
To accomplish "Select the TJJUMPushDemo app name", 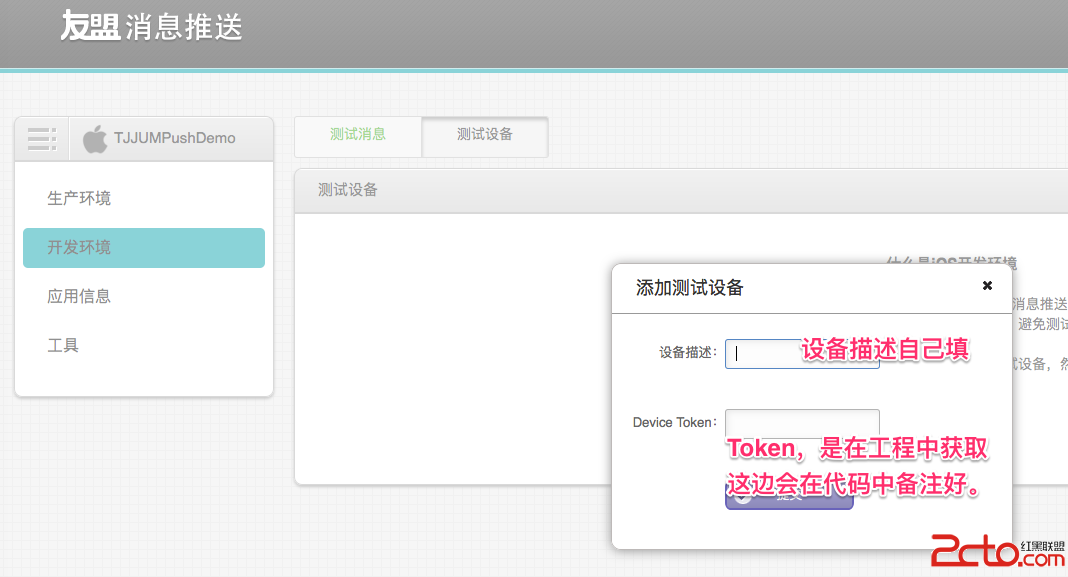I will click(x=174, y=138).
